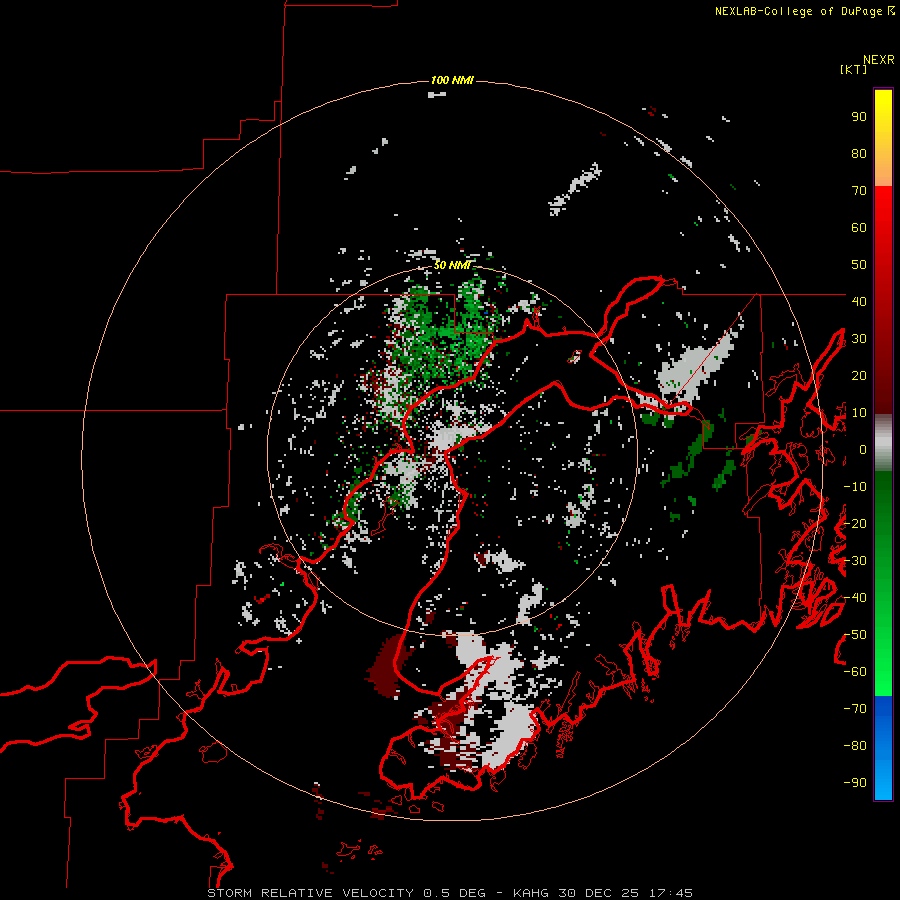Select the 70 value on velocity scale
900x900 pixels.
pyautogui.click(x=859, y=191)
